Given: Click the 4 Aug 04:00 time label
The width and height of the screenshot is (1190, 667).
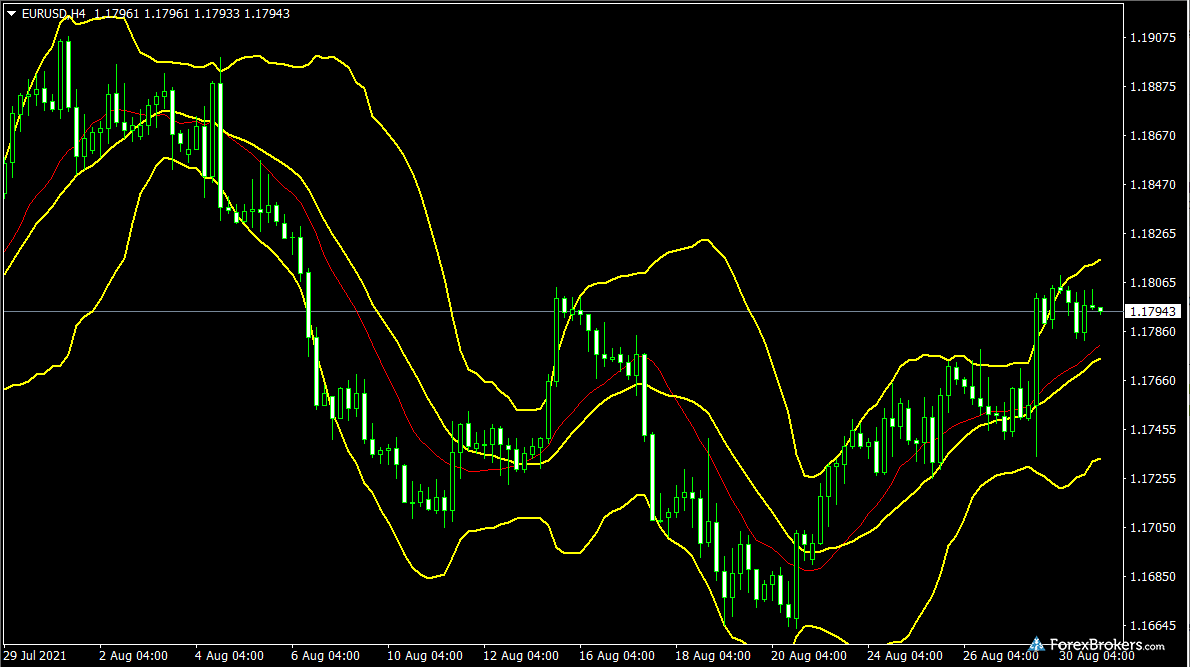Looking at the screenshot, I should click(x=229, y=657).
